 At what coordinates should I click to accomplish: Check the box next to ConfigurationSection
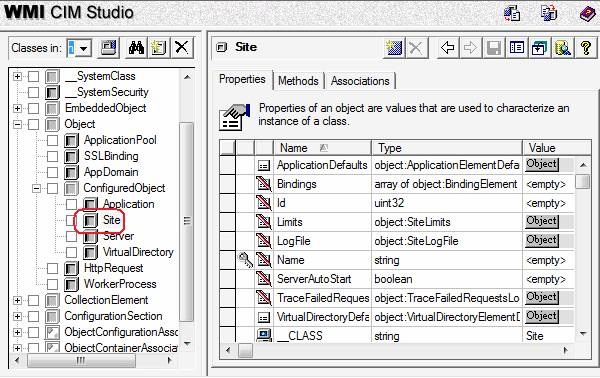pyautogui.click(x=34, y=317)
